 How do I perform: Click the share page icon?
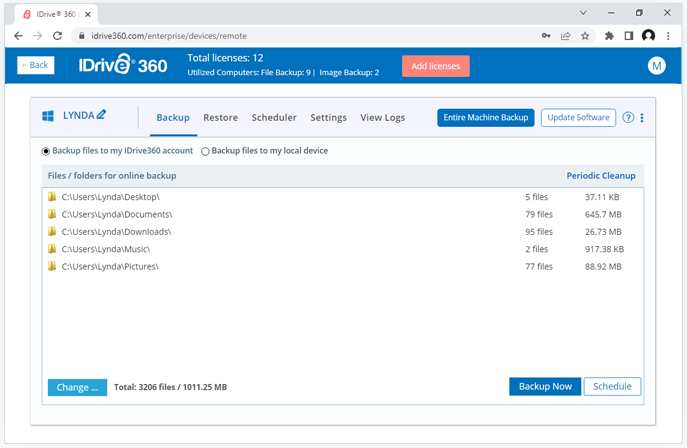click(x=566, y=36)
